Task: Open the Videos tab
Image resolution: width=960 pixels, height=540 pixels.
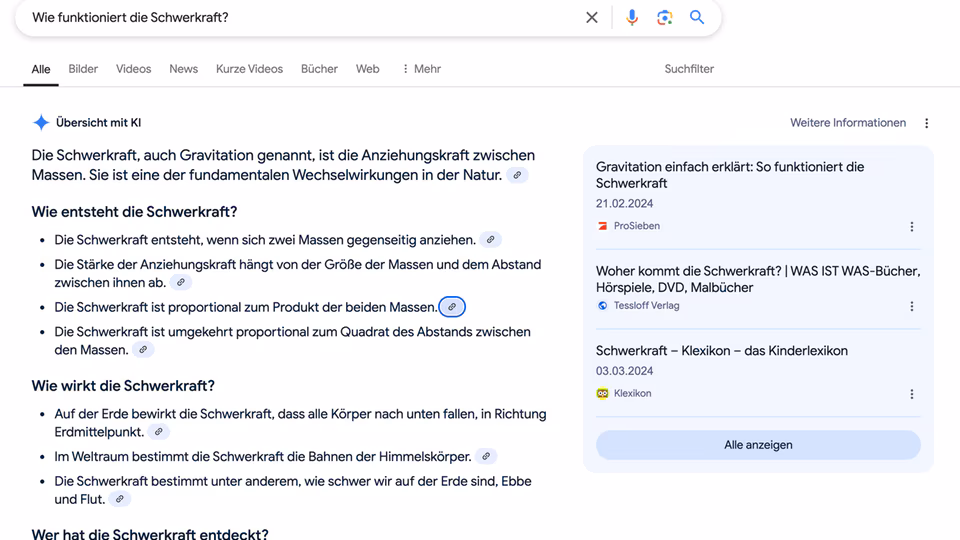Action: click(x=133, y=69)
